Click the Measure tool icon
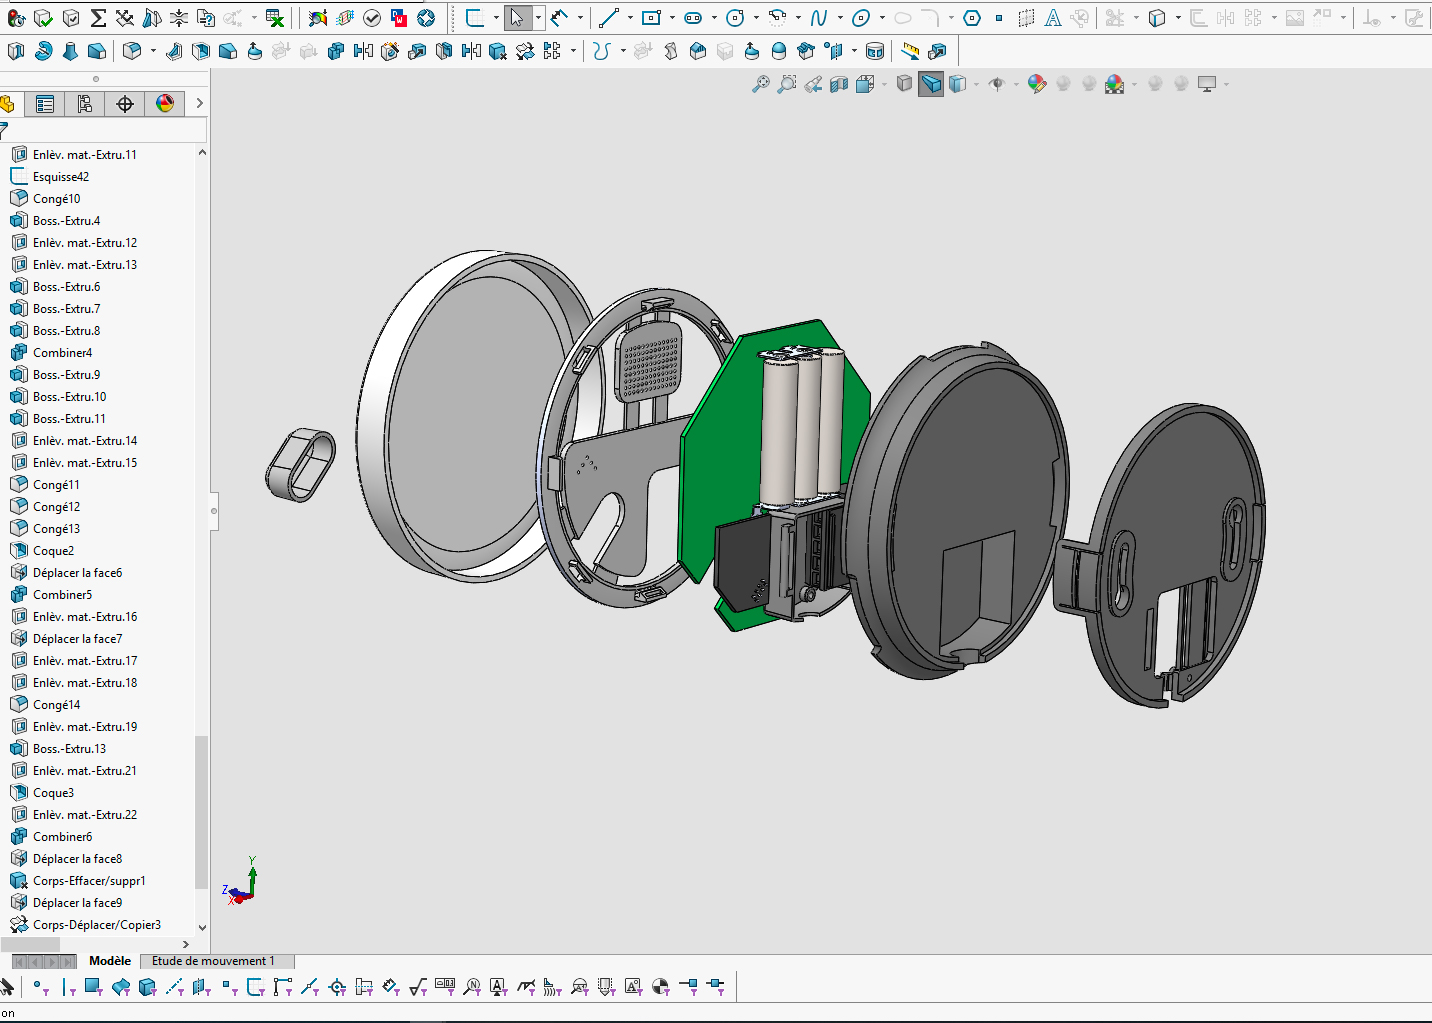The height and width of the screenshot is (1023, 1432). (909, 51)
